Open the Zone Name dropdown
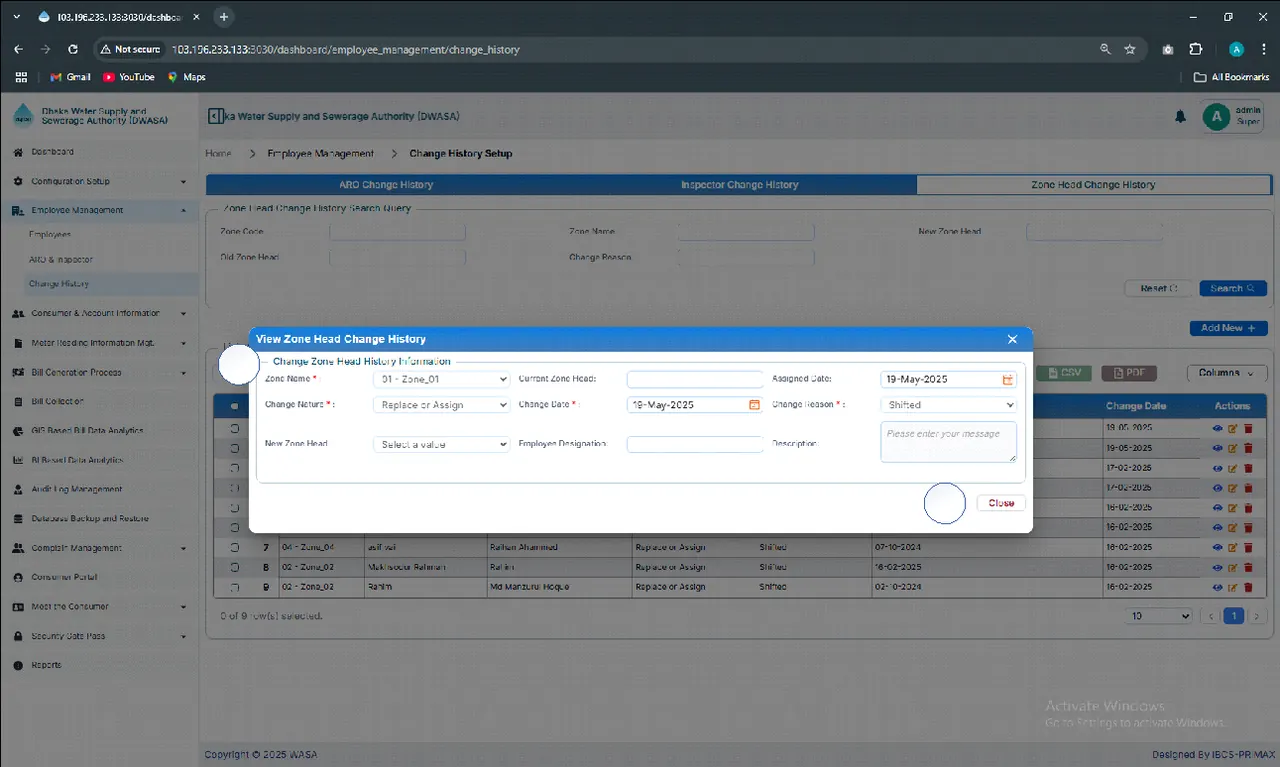The width and height of the screenshot is (1280, 767). coord(441,380)
